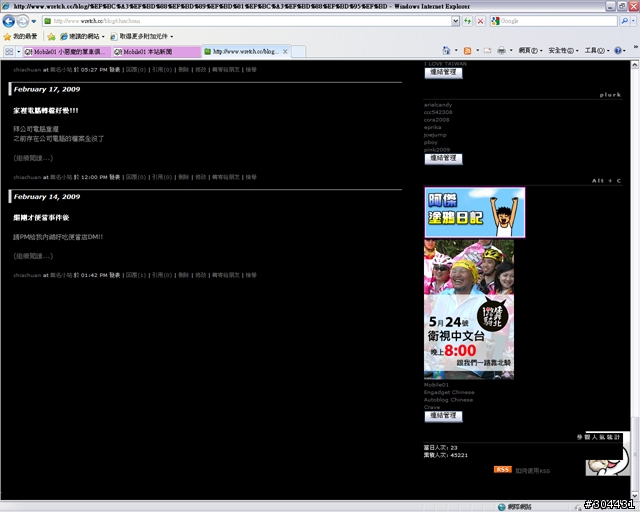Open the recent pages dropdown beside Forward
Screen dimensions: 640x512
tap(34, 21)
